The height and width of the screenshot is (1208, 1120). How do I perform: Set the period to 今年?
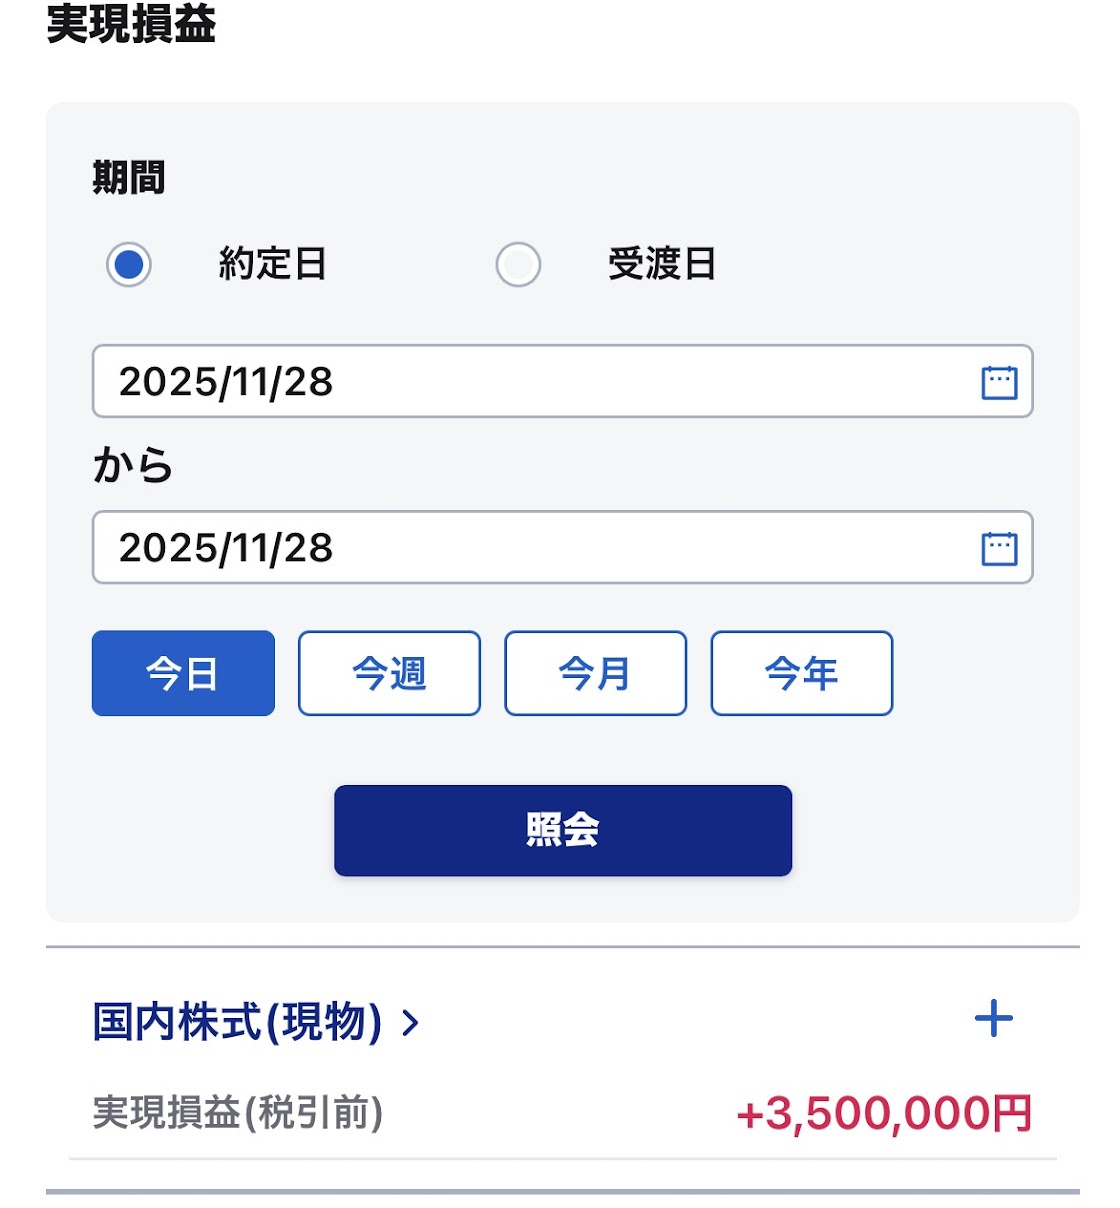point(801,673)
